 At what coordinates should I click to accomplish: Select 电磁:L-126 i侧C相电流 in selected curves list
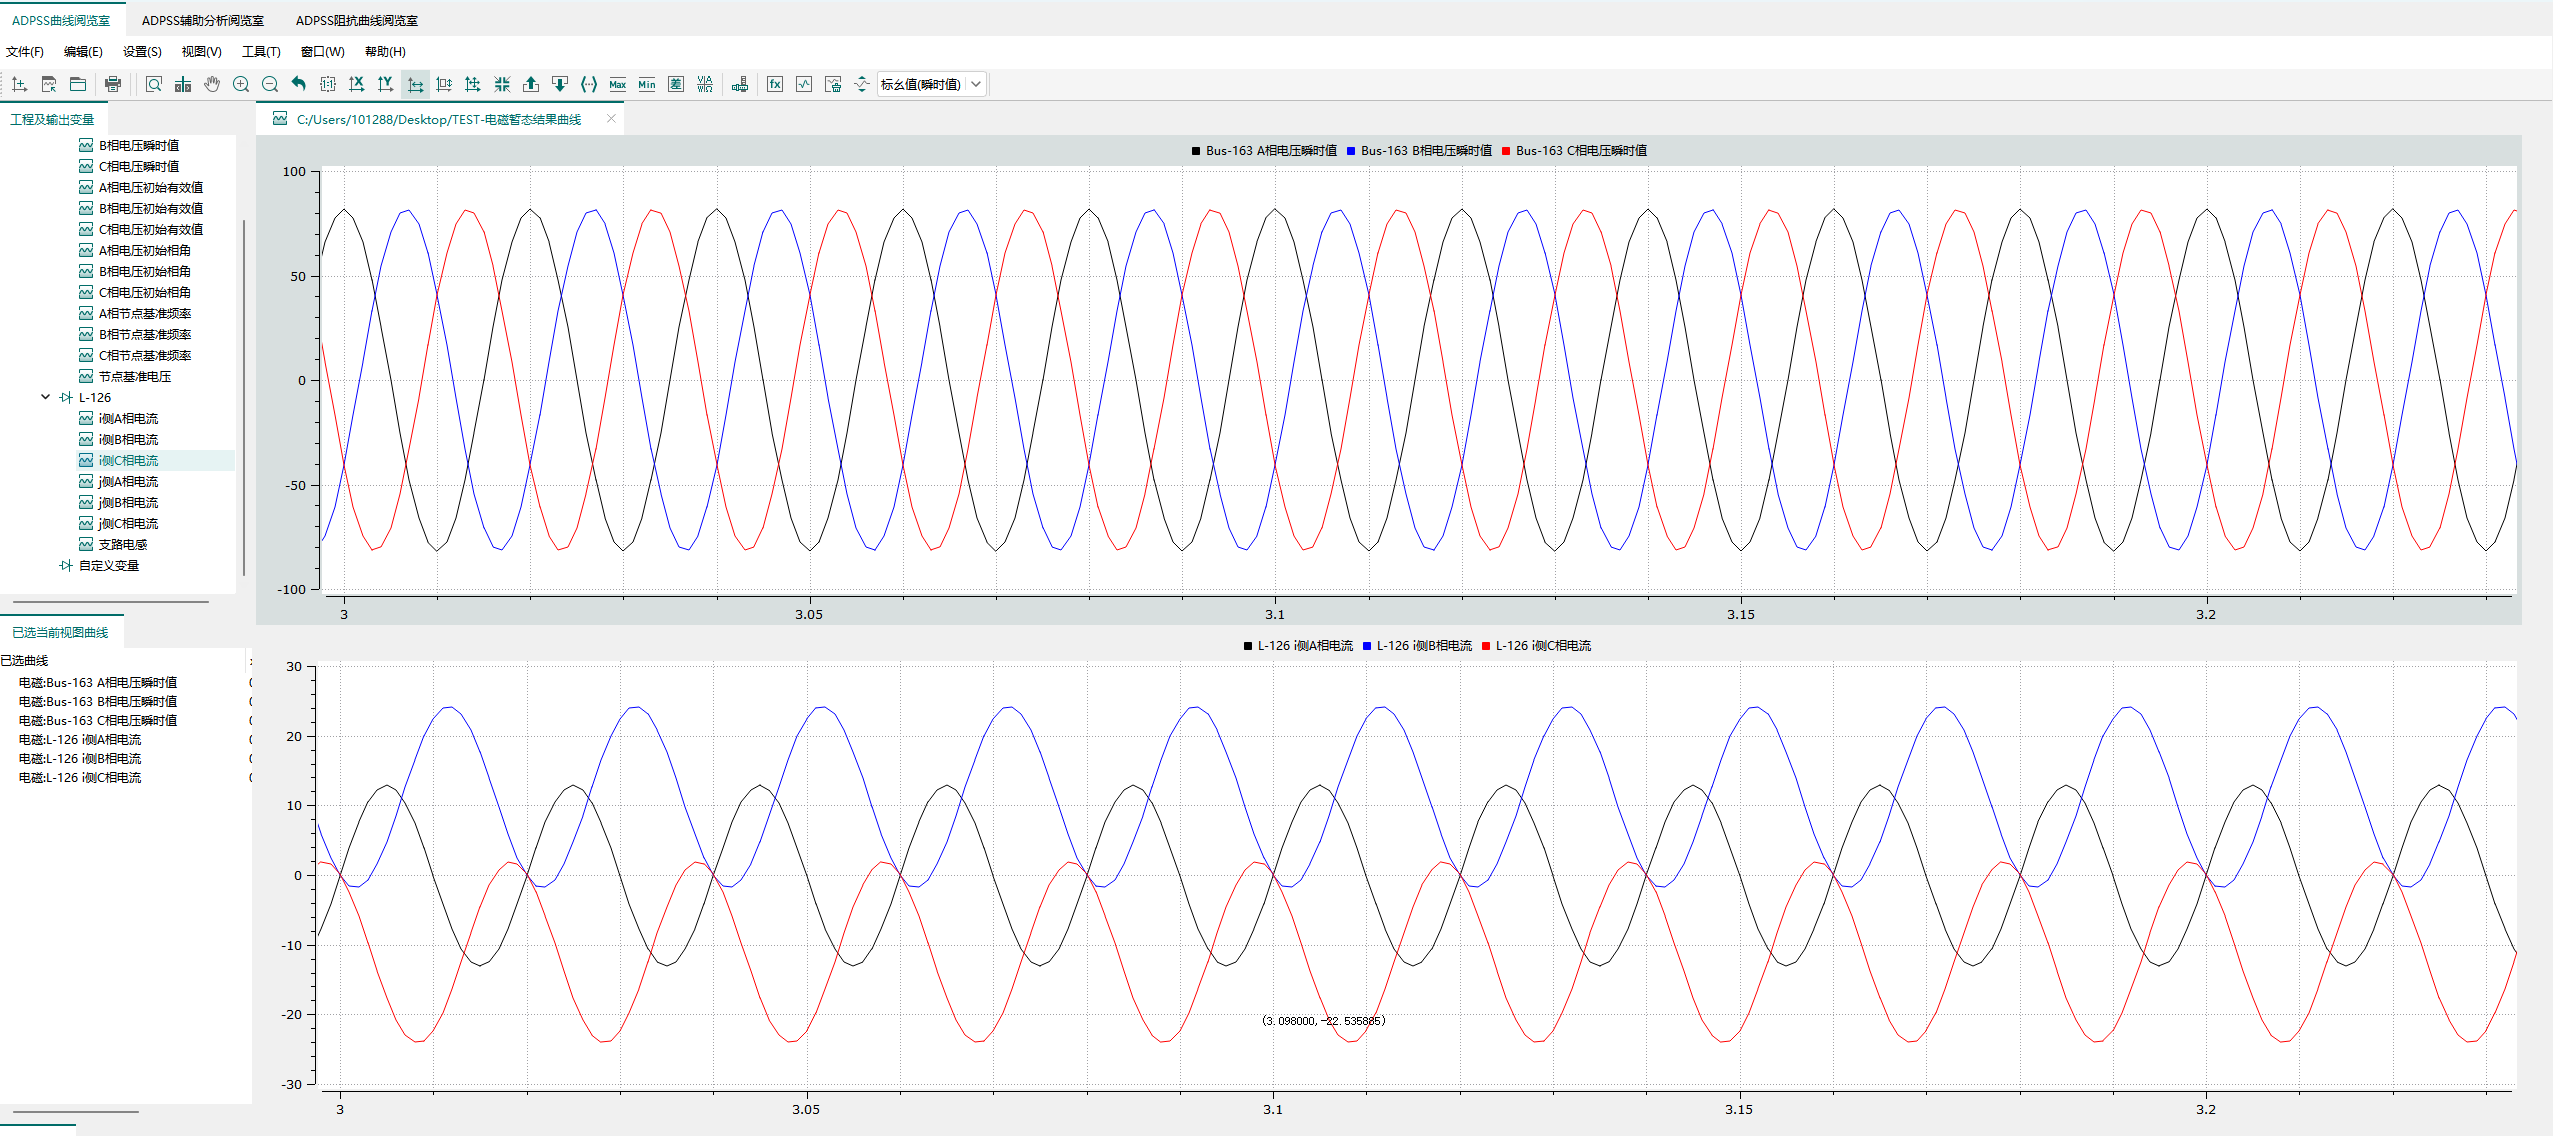pos(80,778)
